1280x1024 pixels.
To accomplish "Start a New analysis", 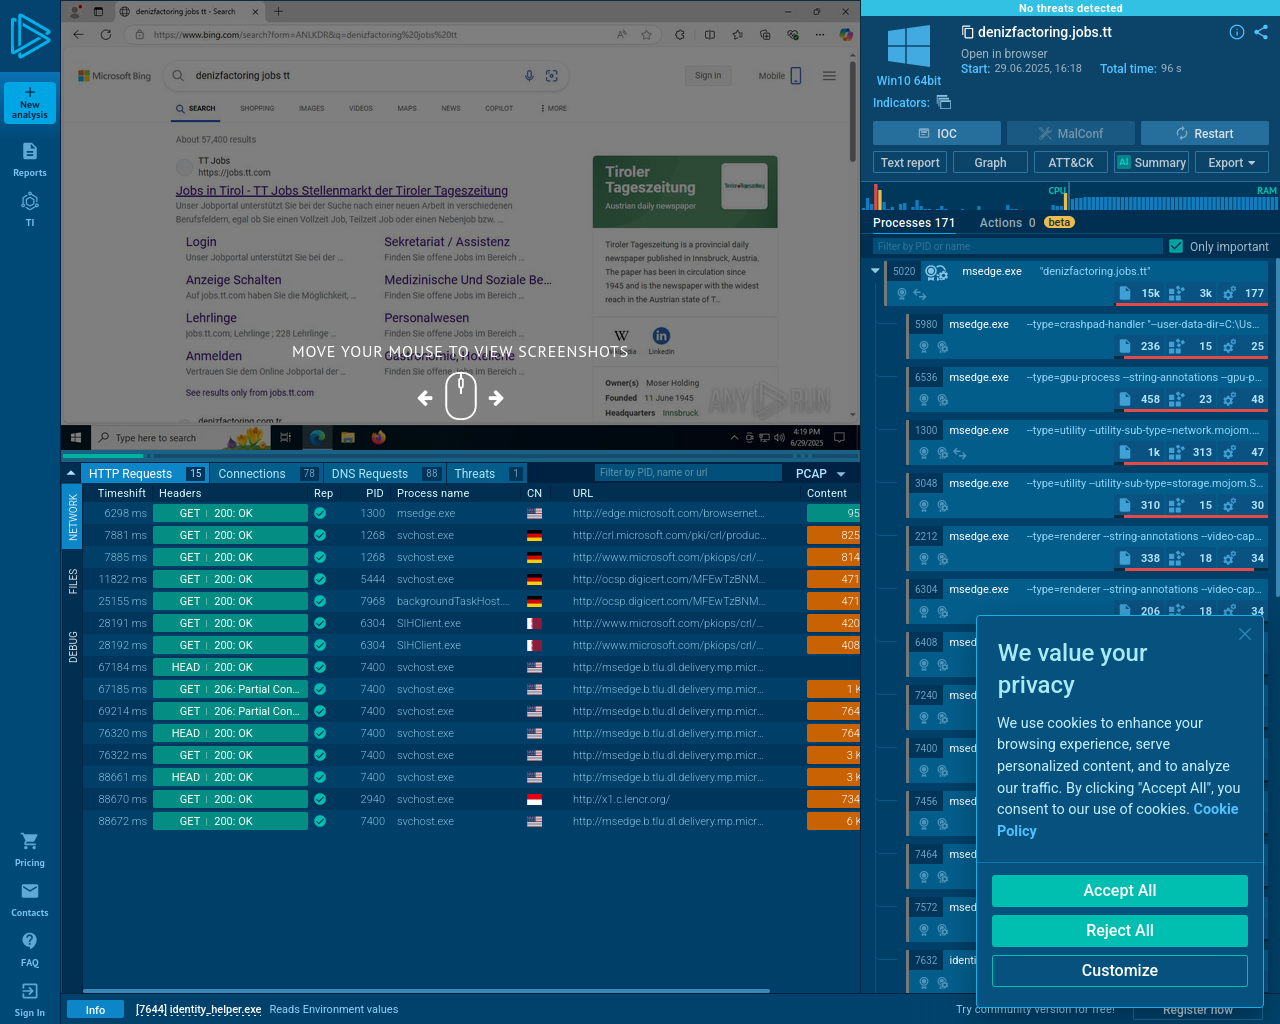I will point(30,103).
